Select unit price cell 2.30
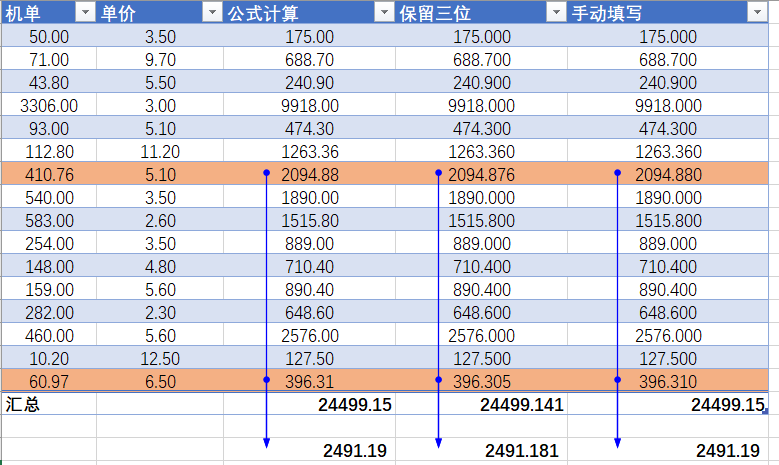 (160, 312)
